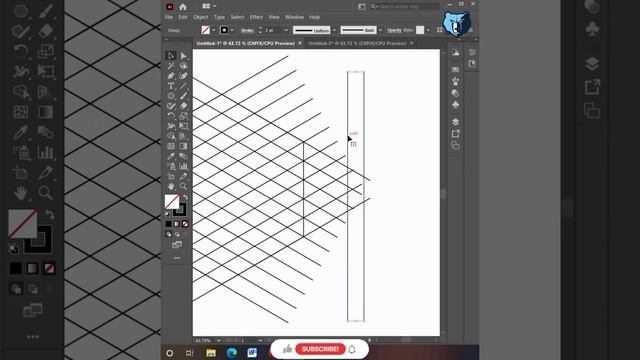The width and height of the screenshot is (640, 360).
Task: Select the Direct Selection tool
Action: pyautogui.click(x=183, y=56)
